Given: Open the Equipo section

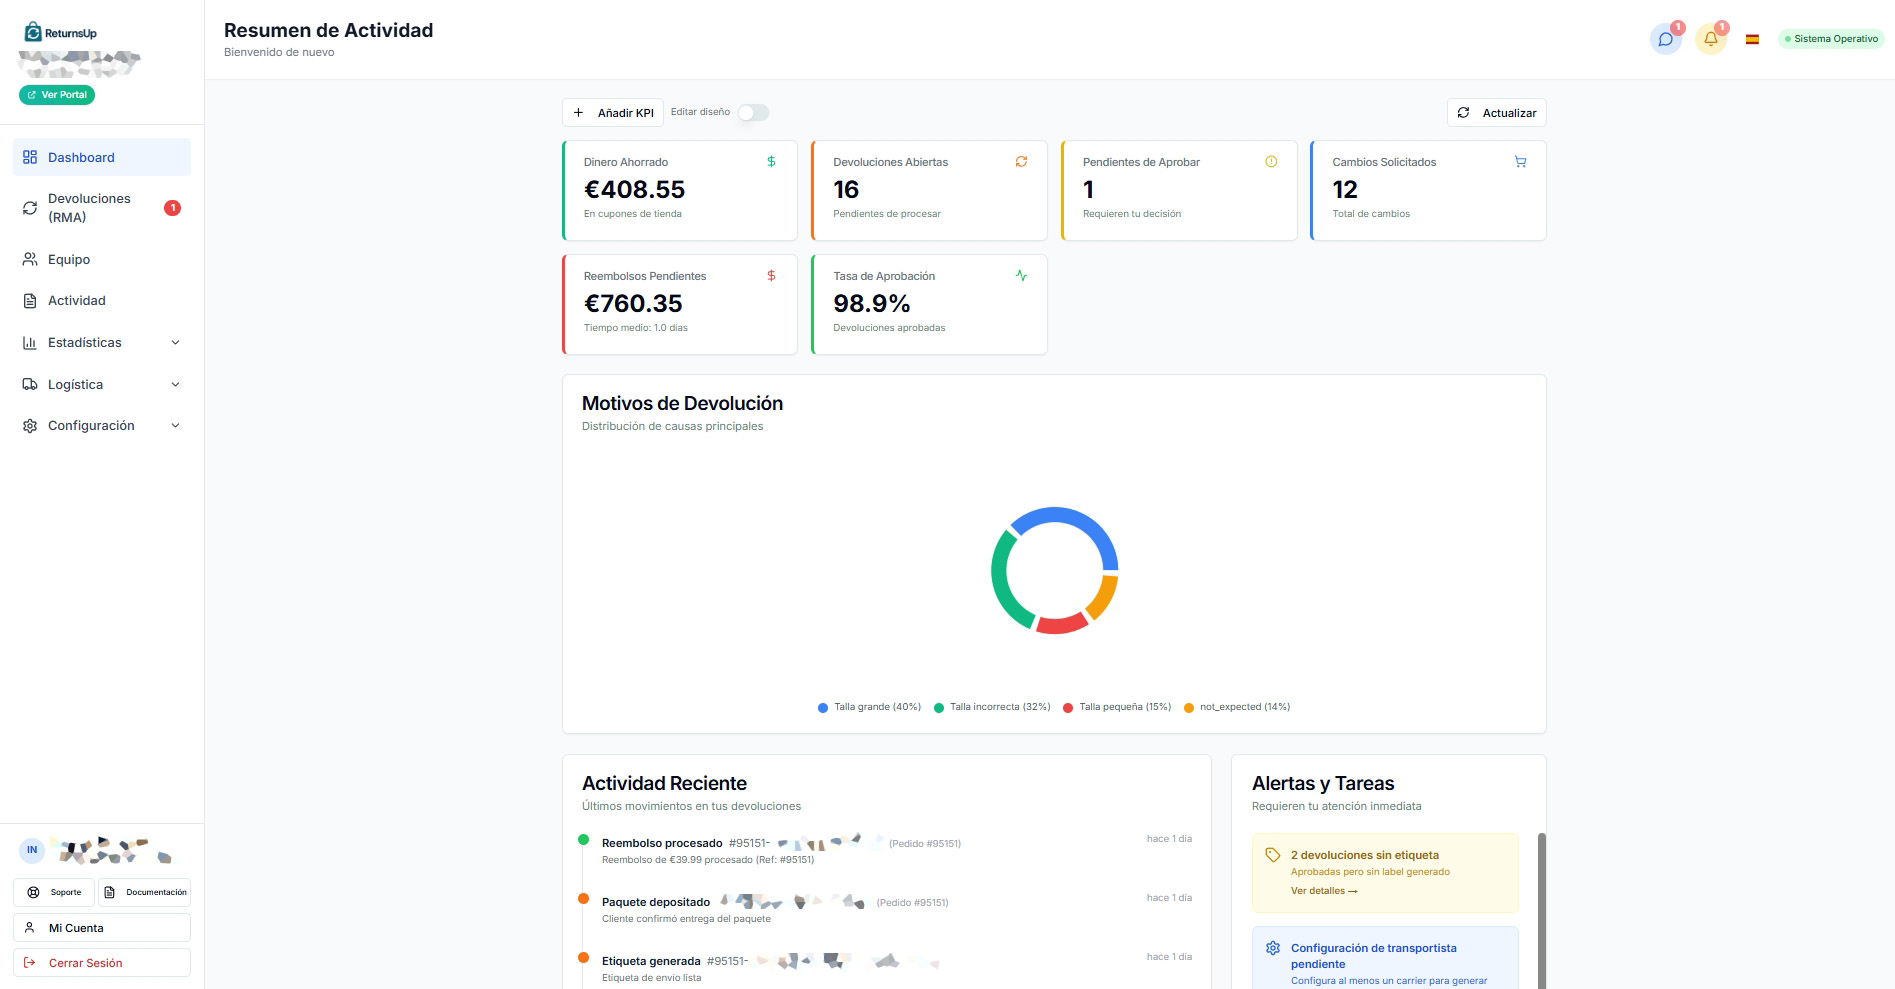Looking at the screenshot, I should pos(102,259).
